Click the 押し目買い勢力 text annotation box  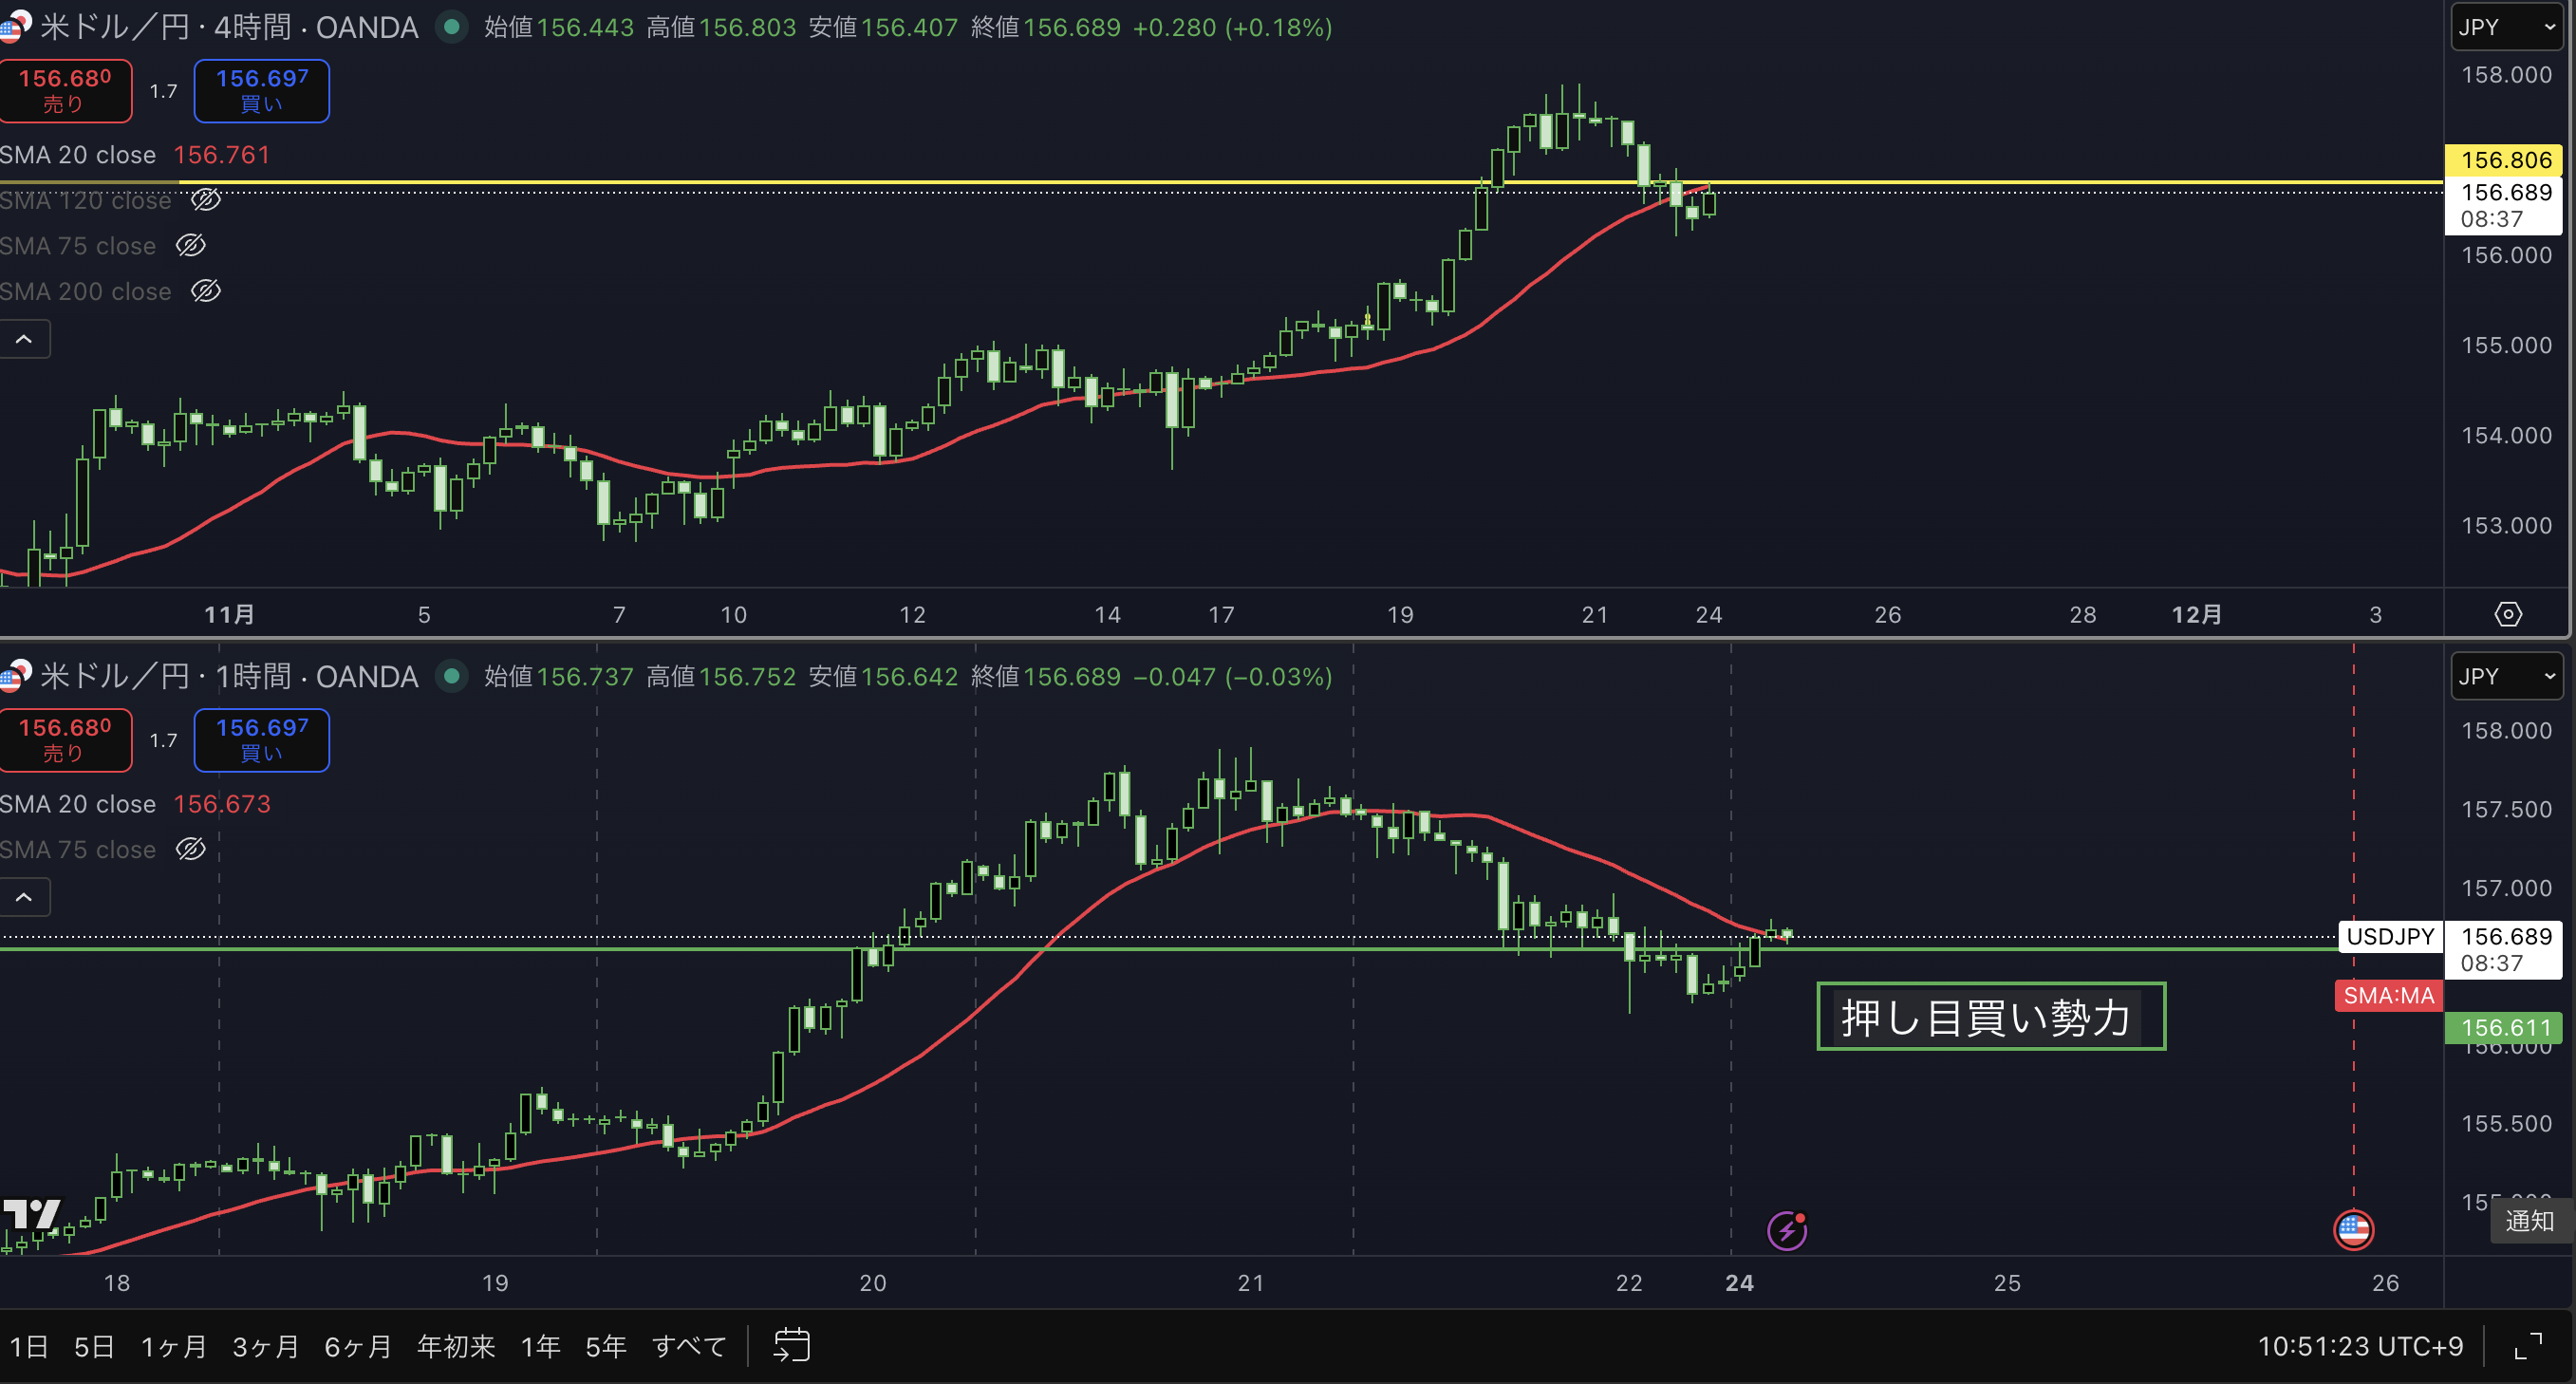pos(1989,1017)
